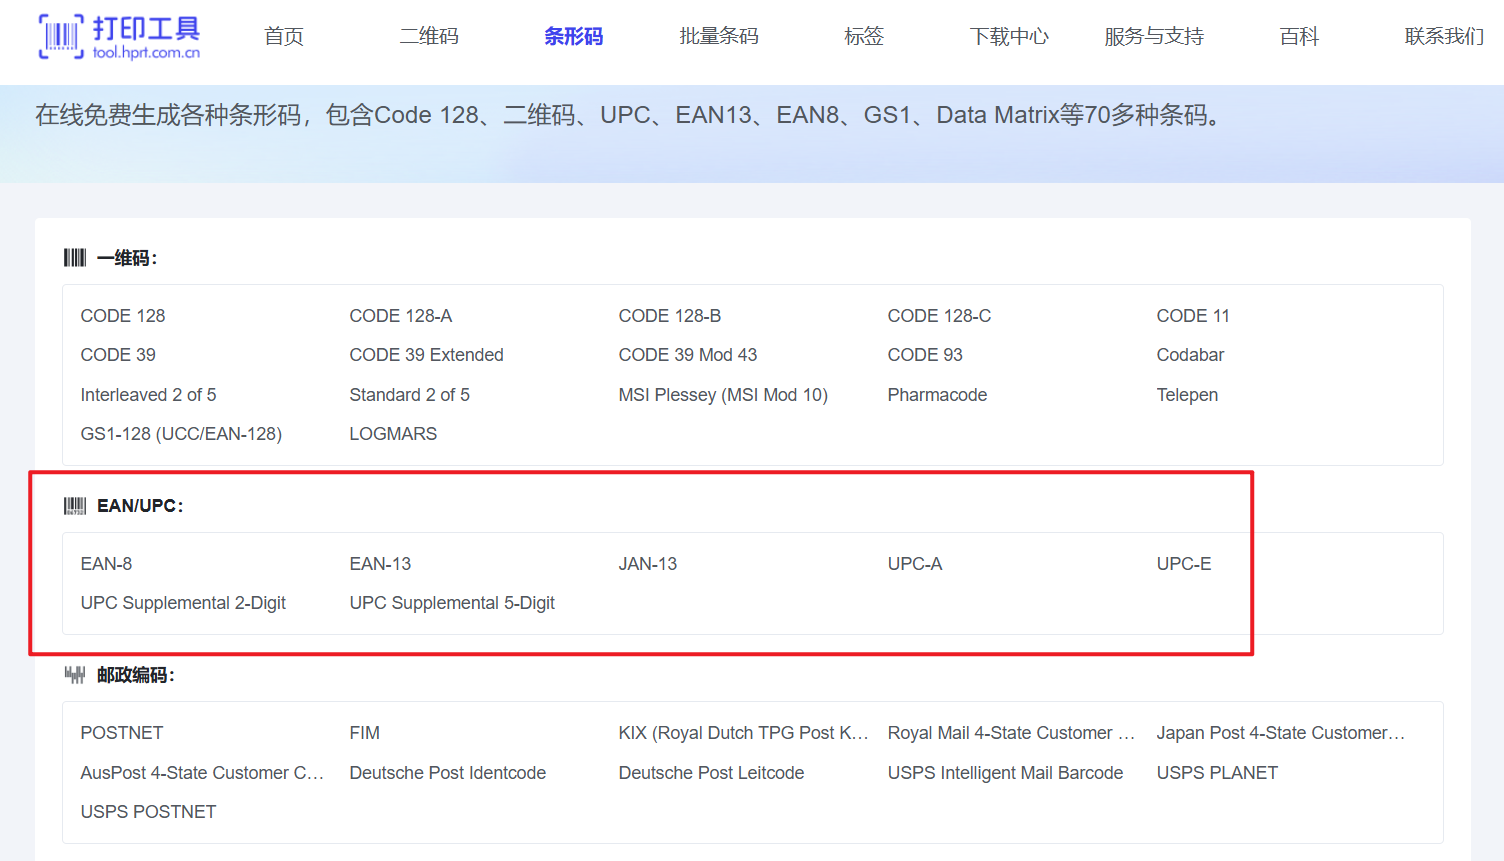Select CODE 11 barcode type
Screen dimensions: 1504x861
point(1193,316)
